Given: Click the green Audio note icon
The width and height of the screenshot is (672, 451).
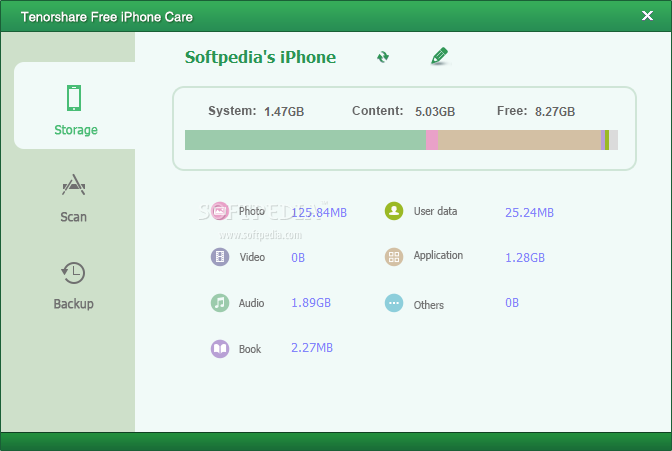Looking at the screenshot, I should (220, 303).
